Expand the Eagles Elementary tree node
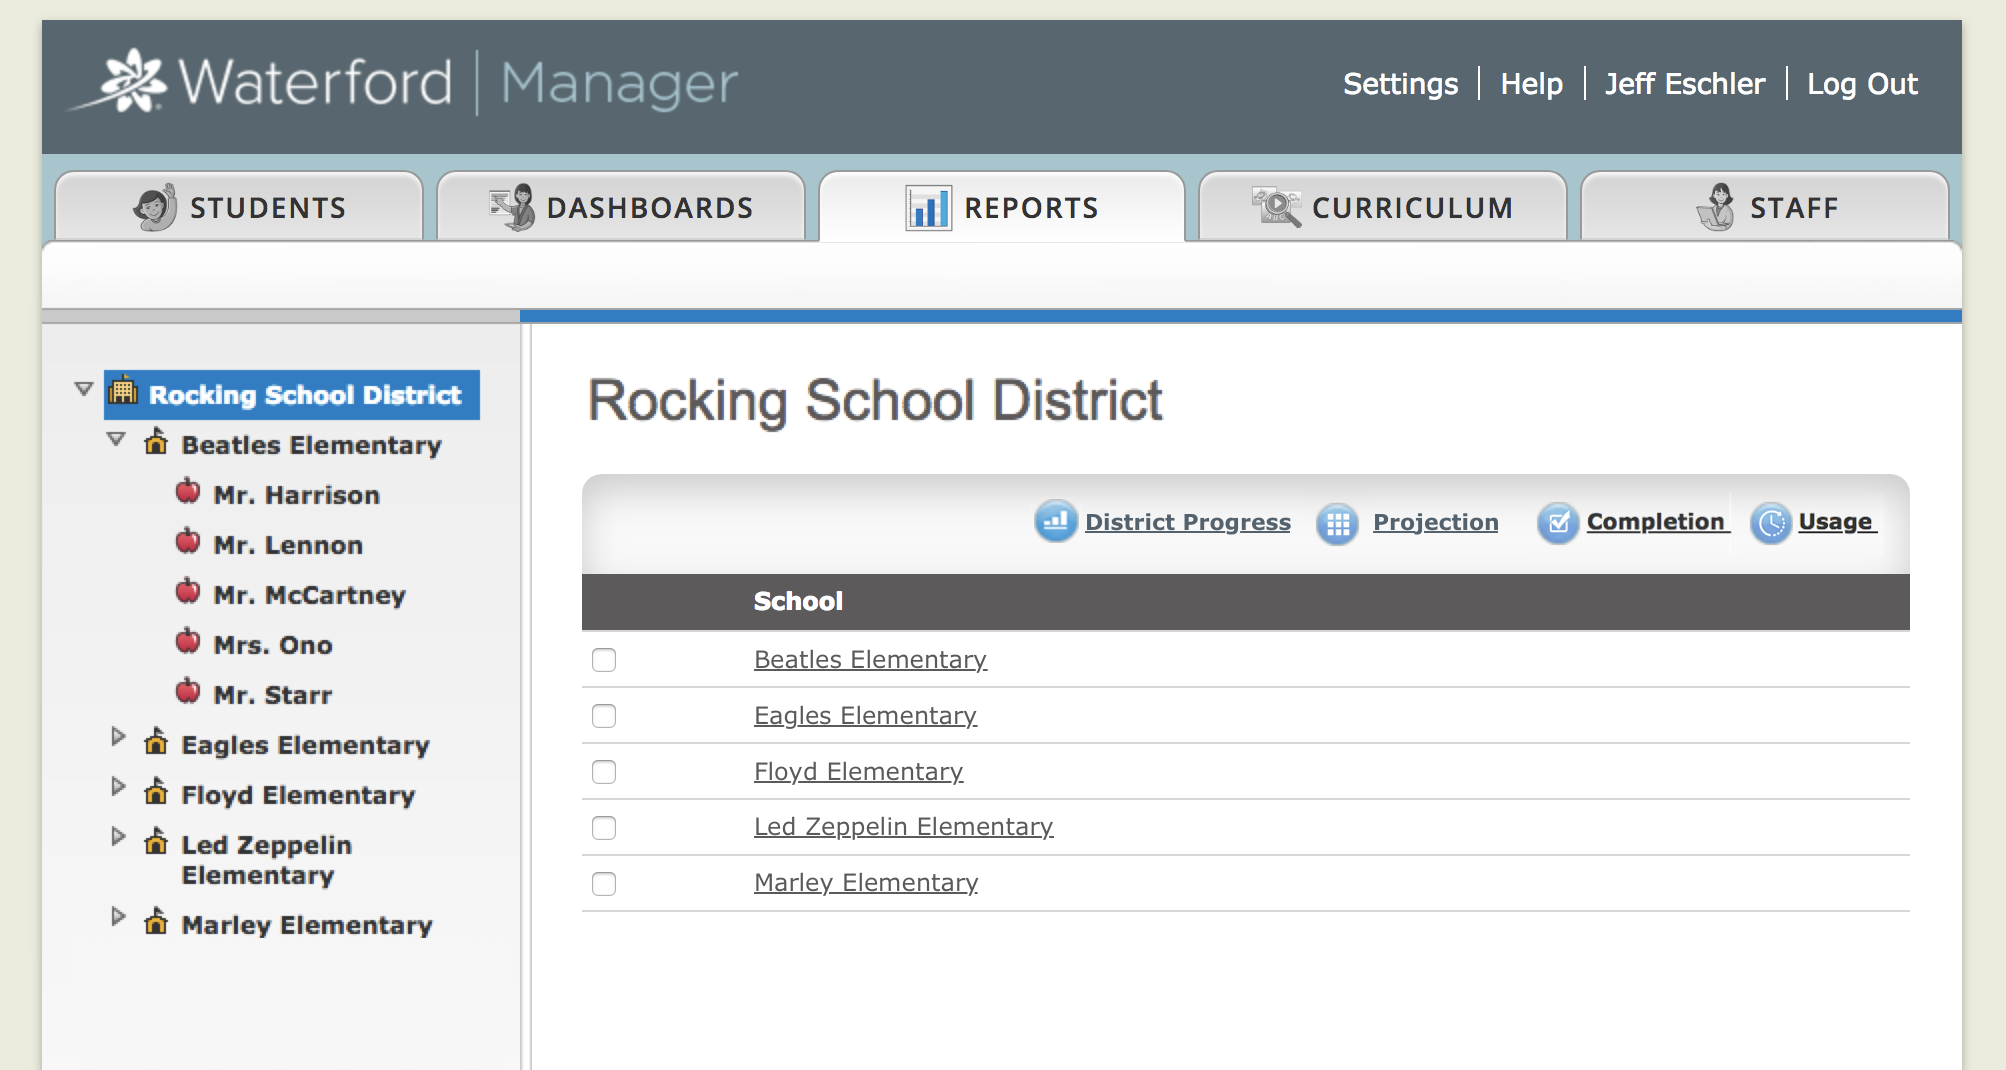This screenshot has height=1070, width=2006. click(x=118, y=737)
